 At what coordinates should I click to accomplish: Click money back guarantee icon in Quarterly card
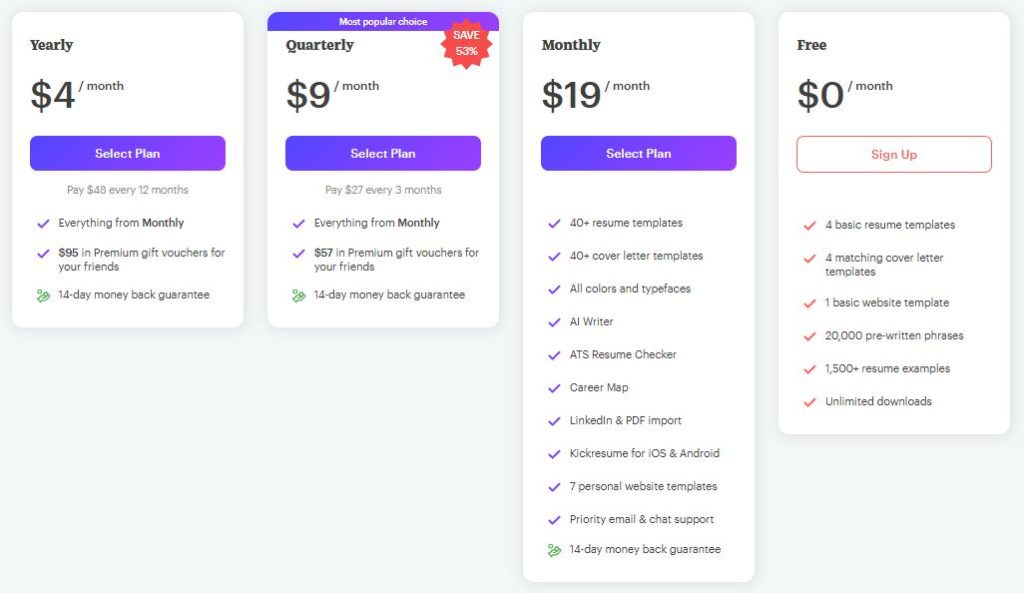tap(298, 296)
